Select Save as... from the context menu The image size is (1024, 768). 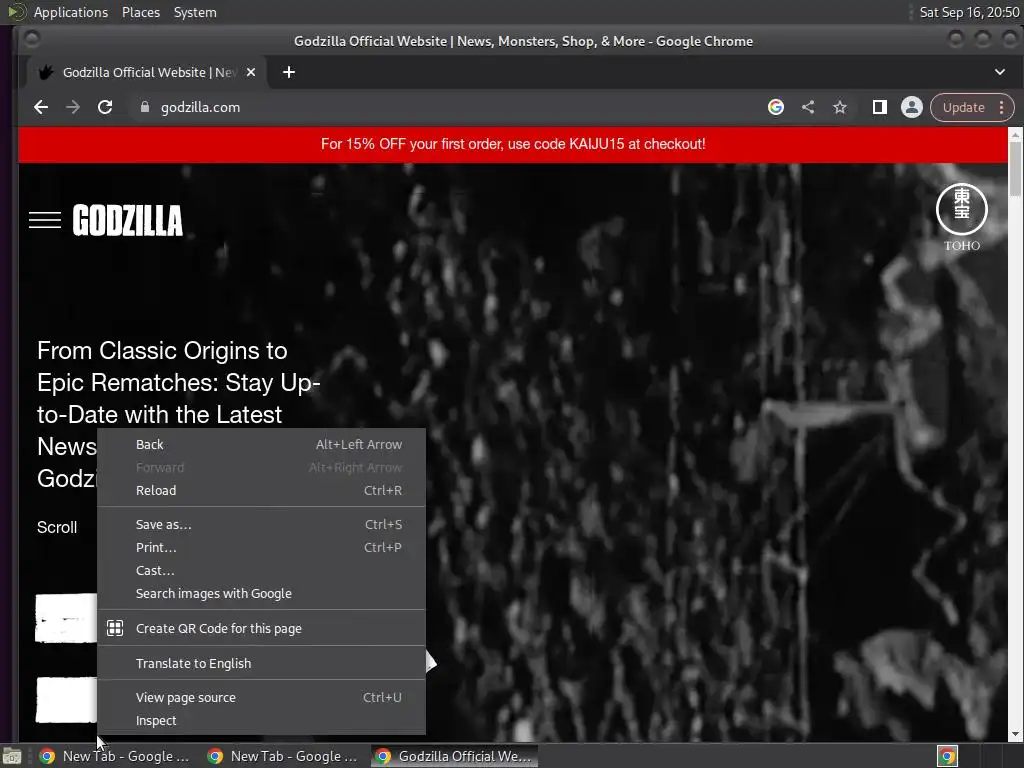point(261,524)
